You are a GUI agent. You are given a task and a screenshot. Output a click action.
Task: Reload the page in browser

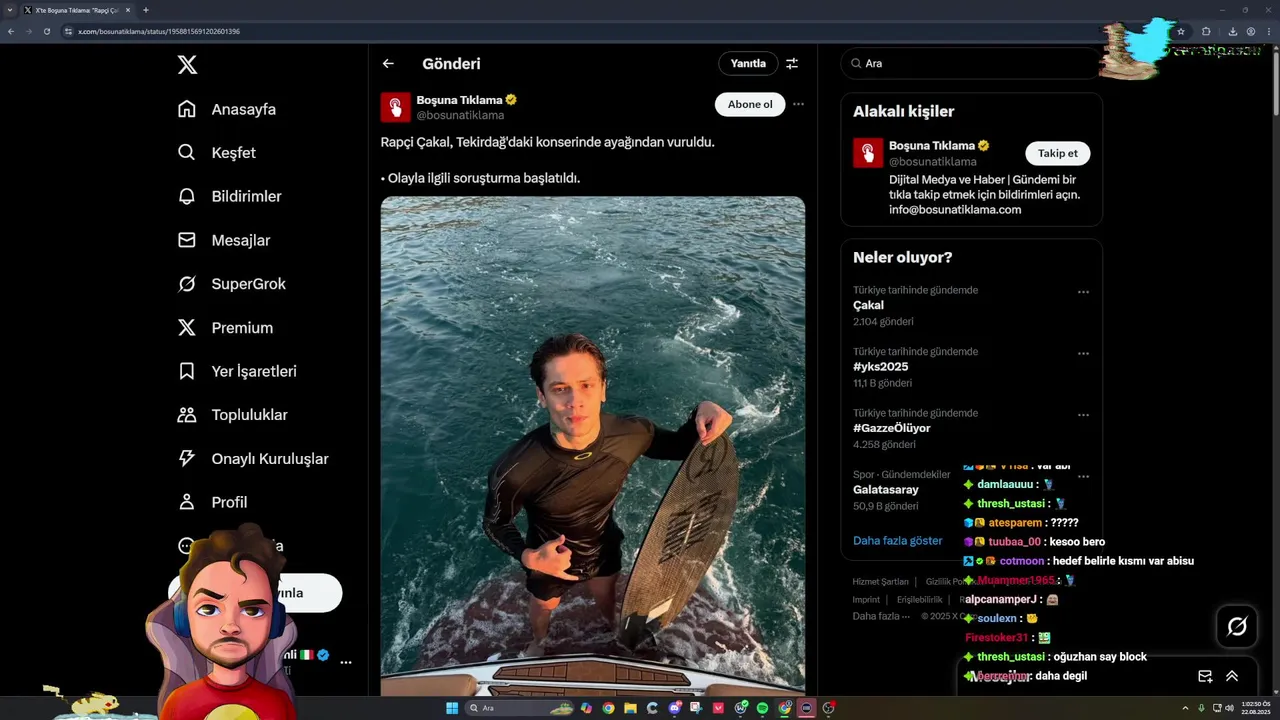tap(46, 31)
